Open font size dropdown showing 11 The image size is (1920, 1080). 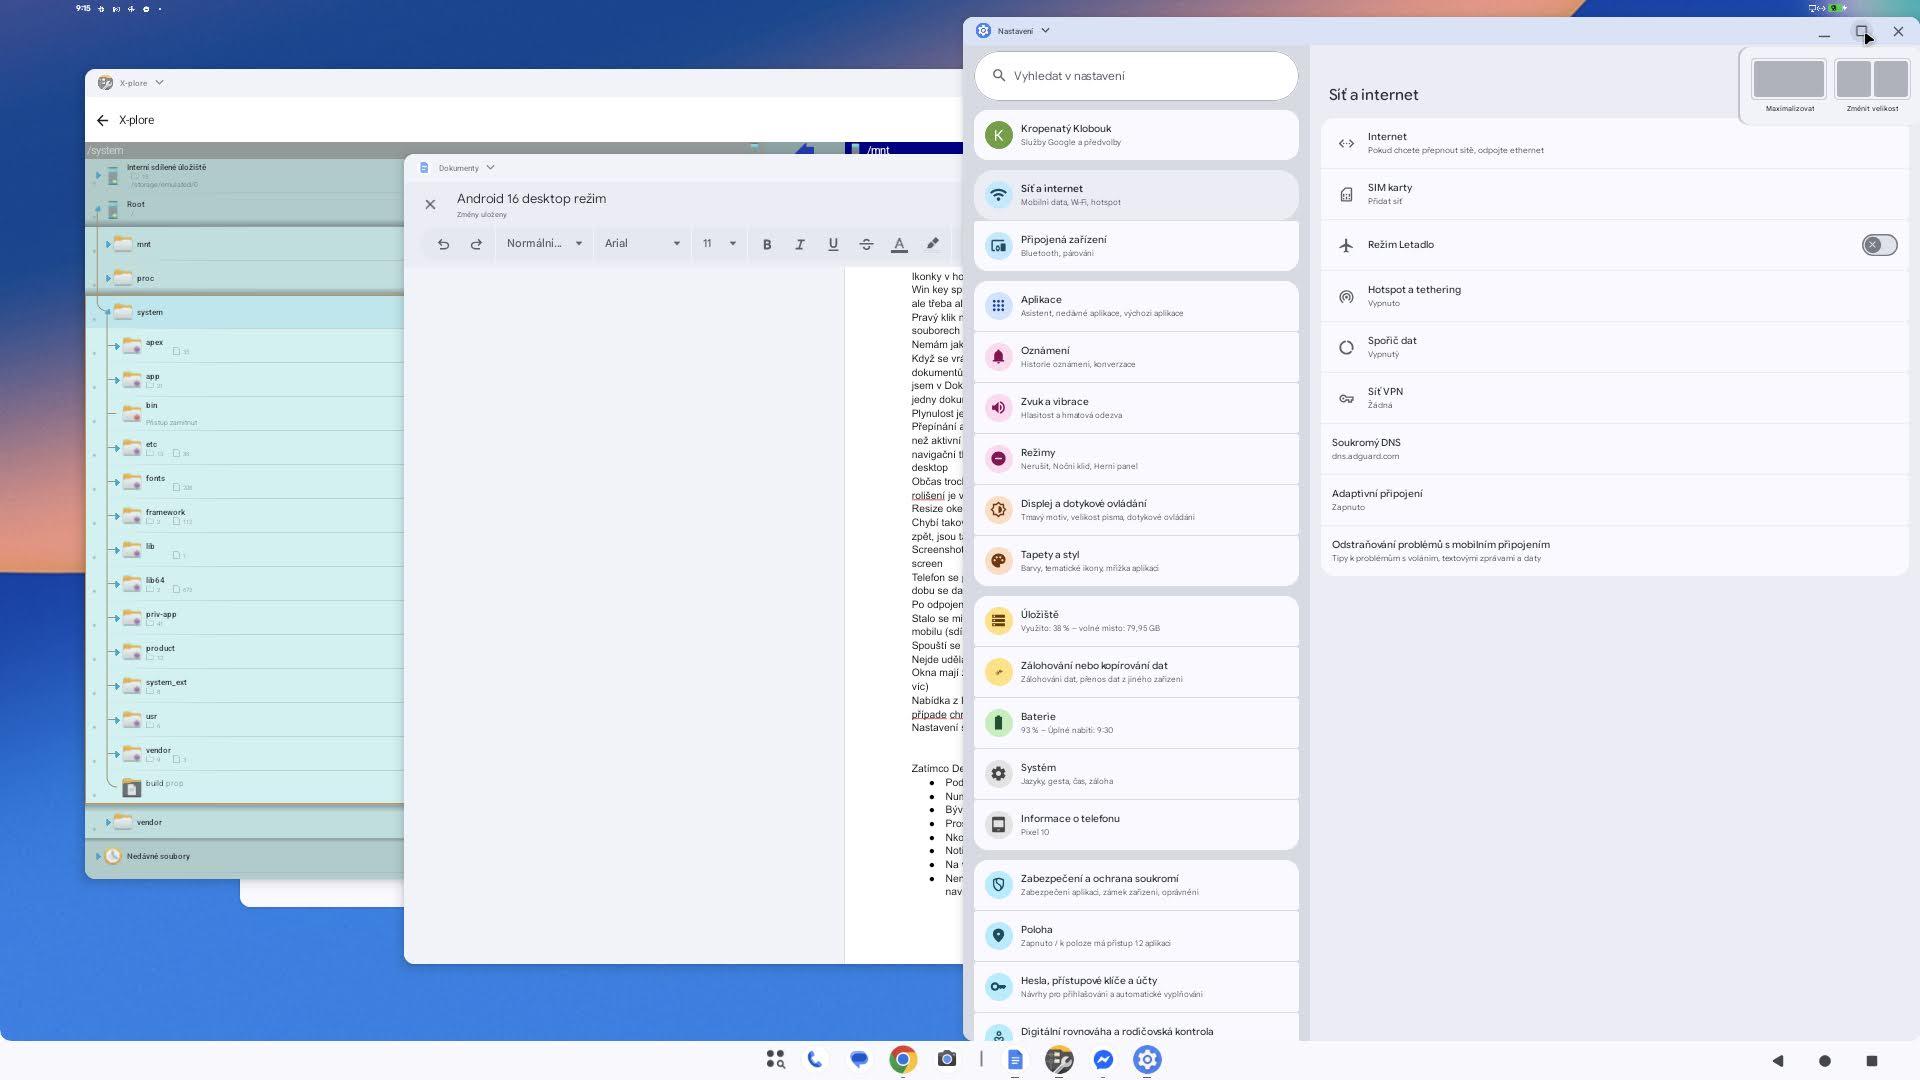click(718, 244)
